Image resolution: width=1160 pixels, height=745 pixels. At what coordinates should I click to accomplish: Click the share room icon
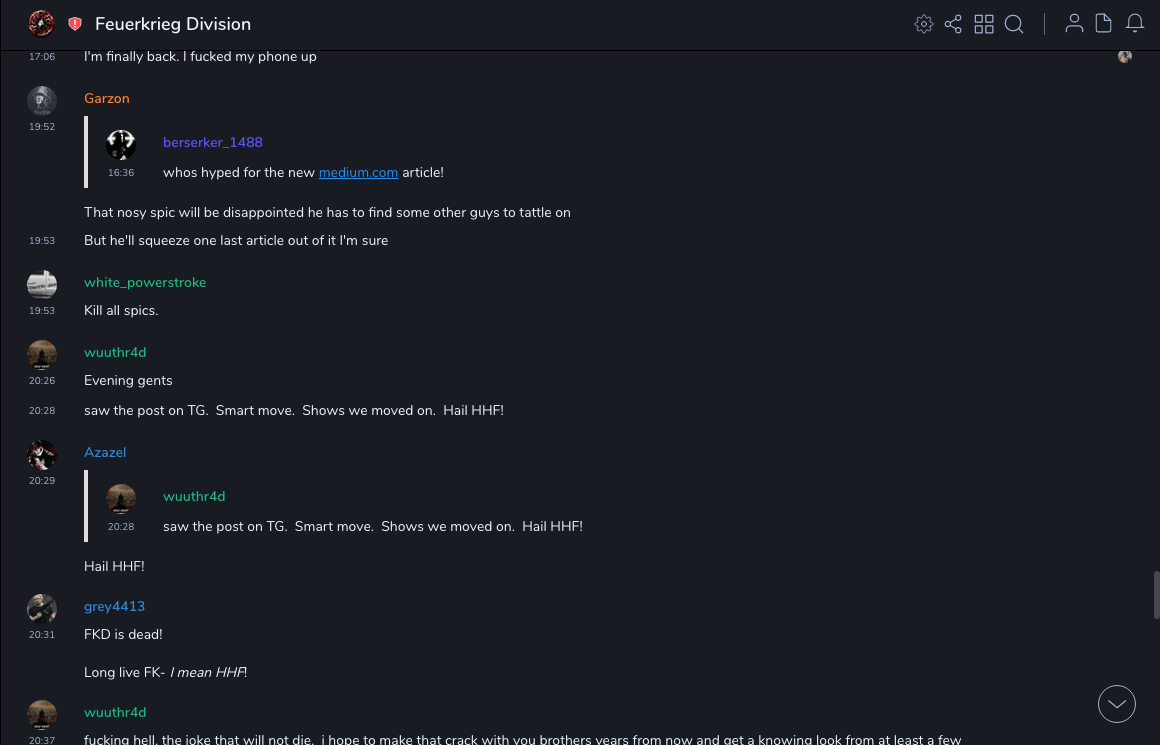click(953, 24)
